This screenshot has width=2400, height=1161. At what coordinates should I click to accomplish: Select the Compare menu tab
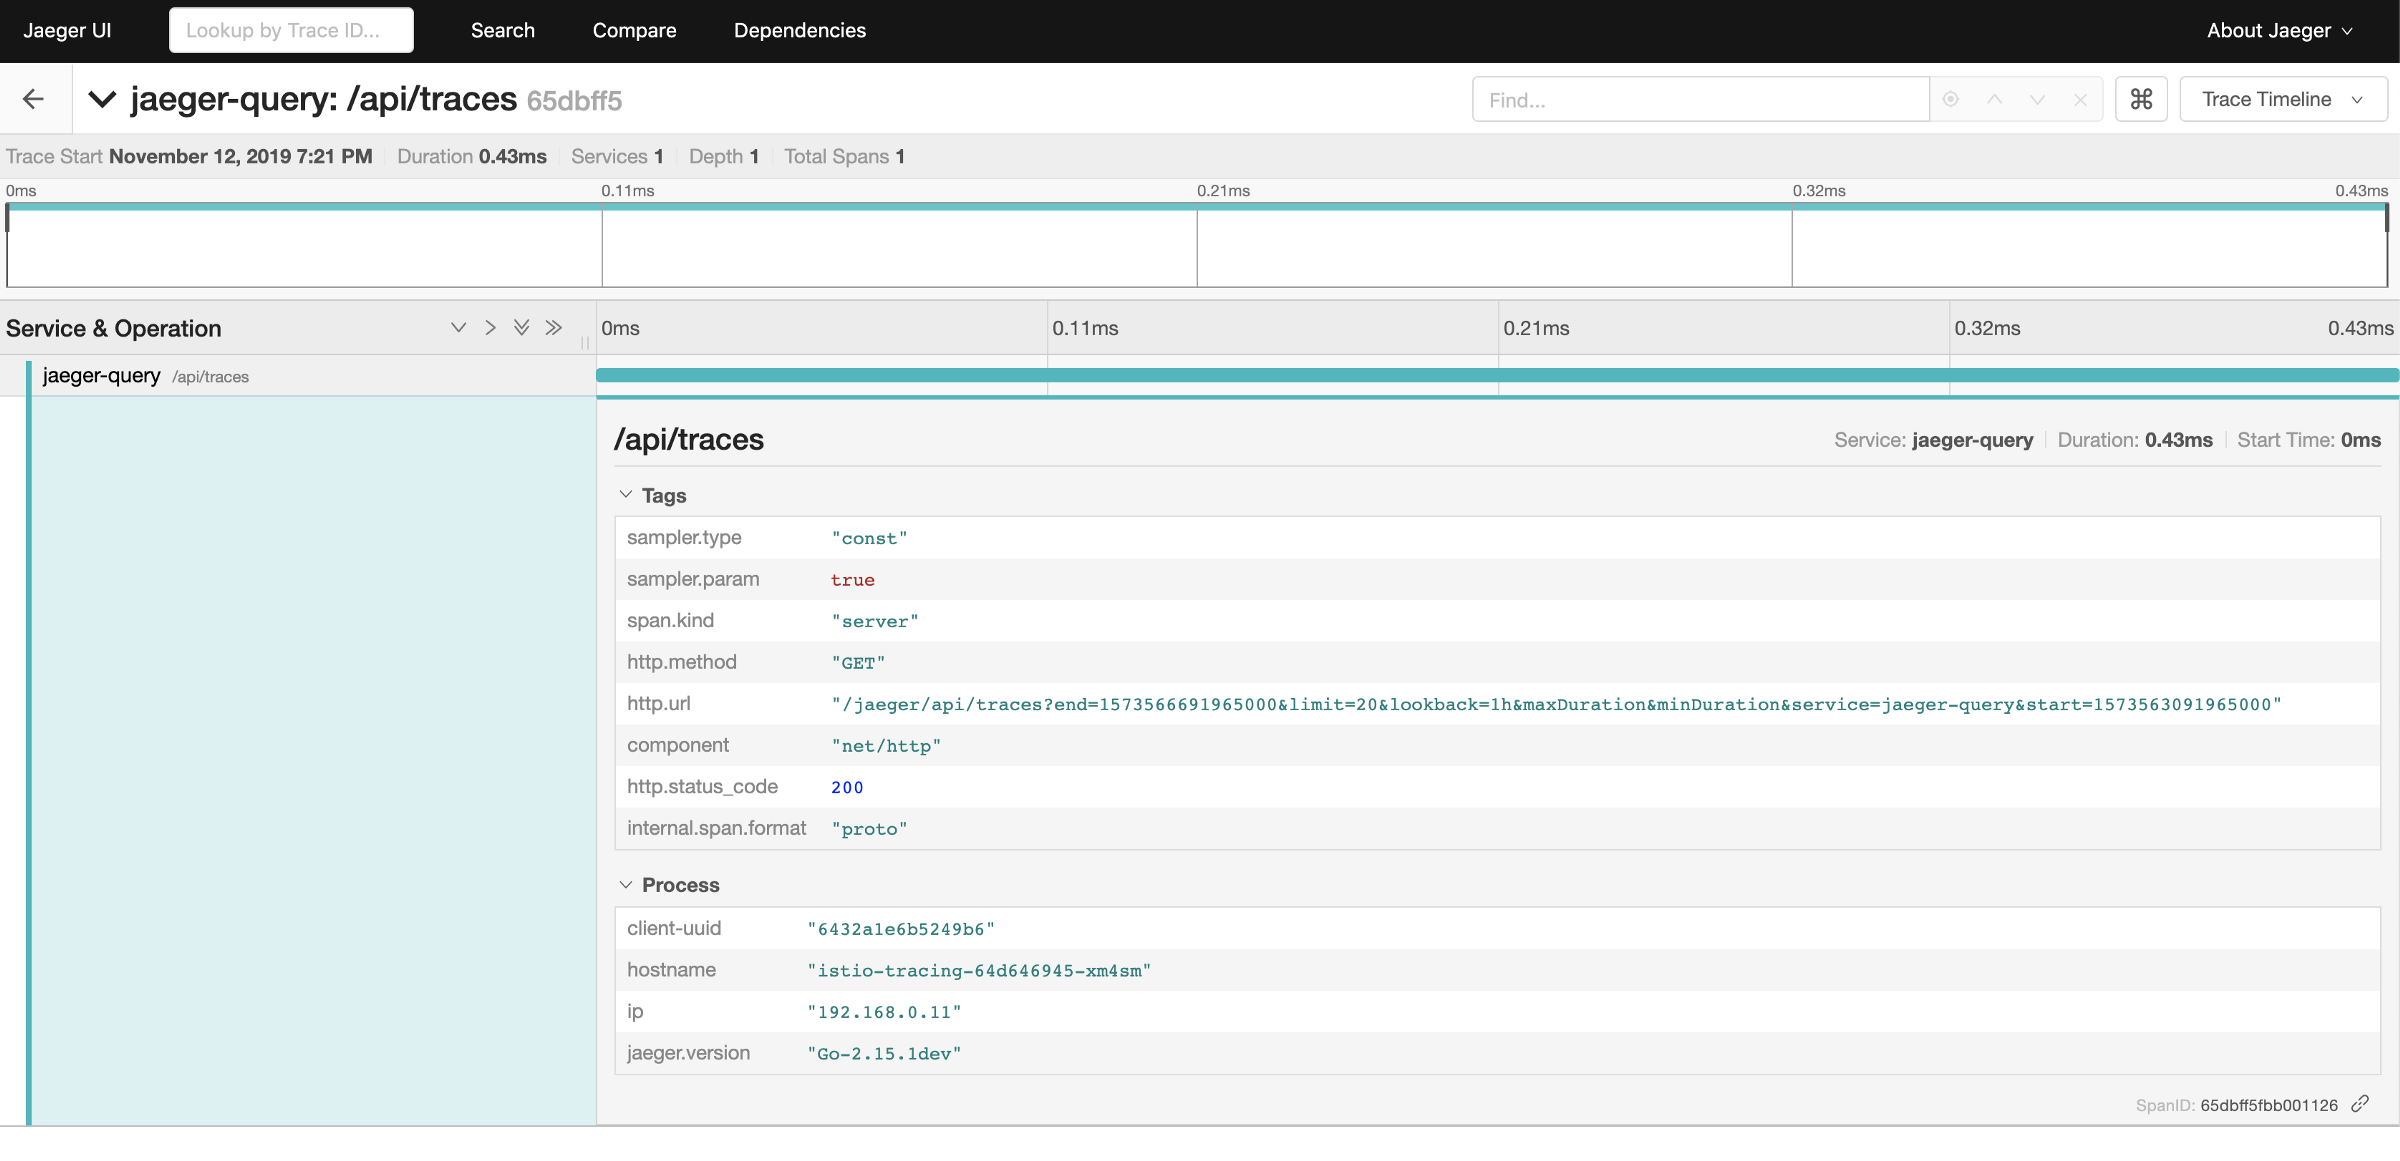(x=634, y=31)
